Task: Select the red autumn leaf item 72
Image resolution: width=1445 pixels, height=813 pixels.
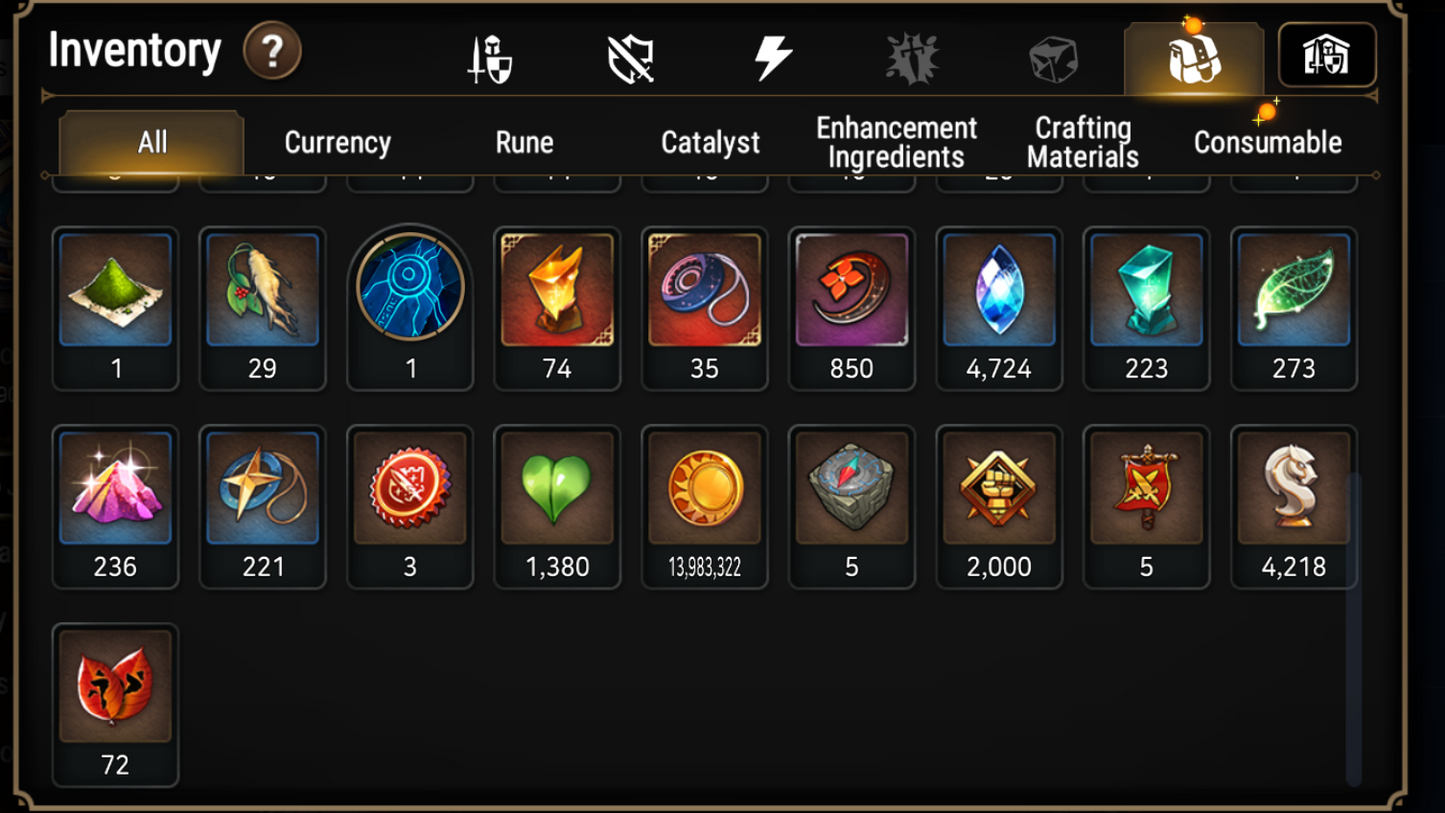Action: (115, 705)
